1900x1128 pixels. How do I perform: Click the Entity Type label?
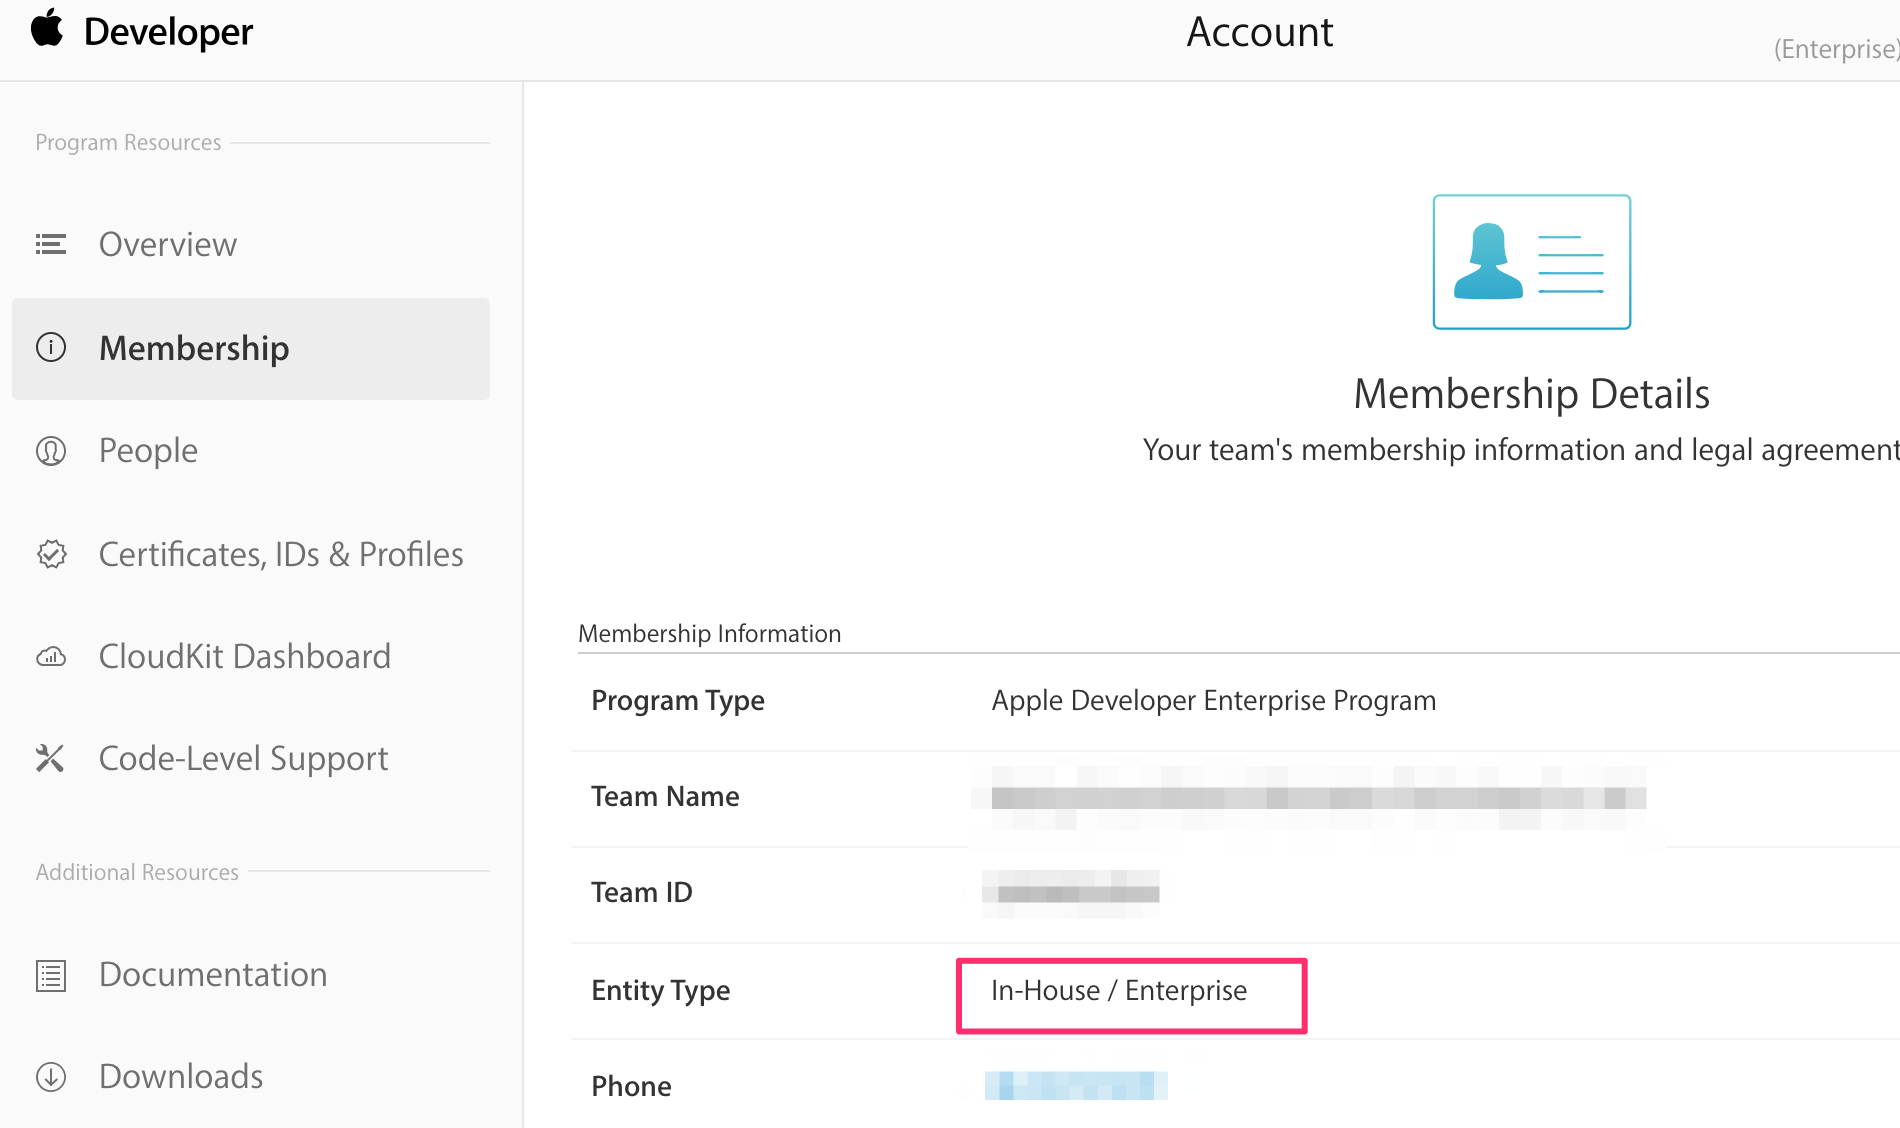click(x=660, y=991)
